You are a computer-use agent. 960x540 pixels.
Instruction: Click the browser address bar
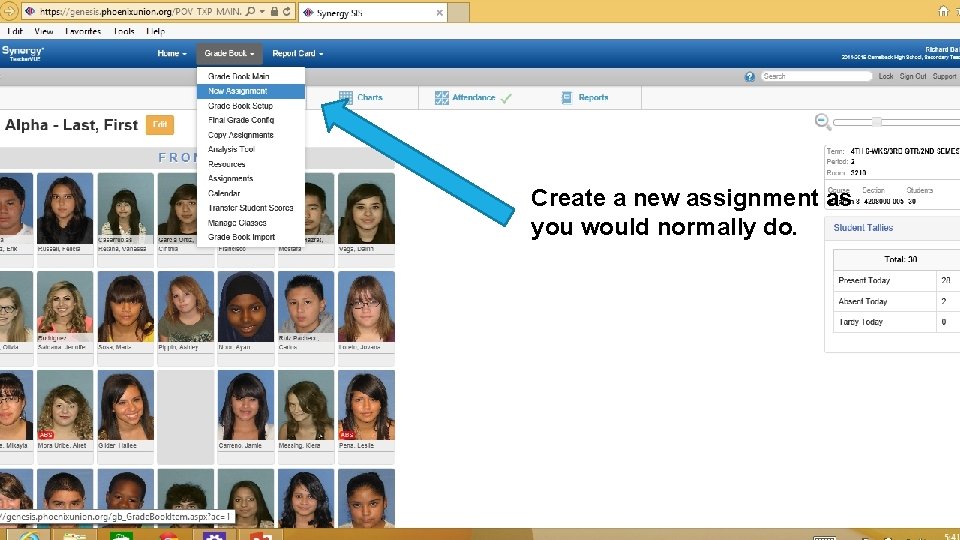pos(138,12)
